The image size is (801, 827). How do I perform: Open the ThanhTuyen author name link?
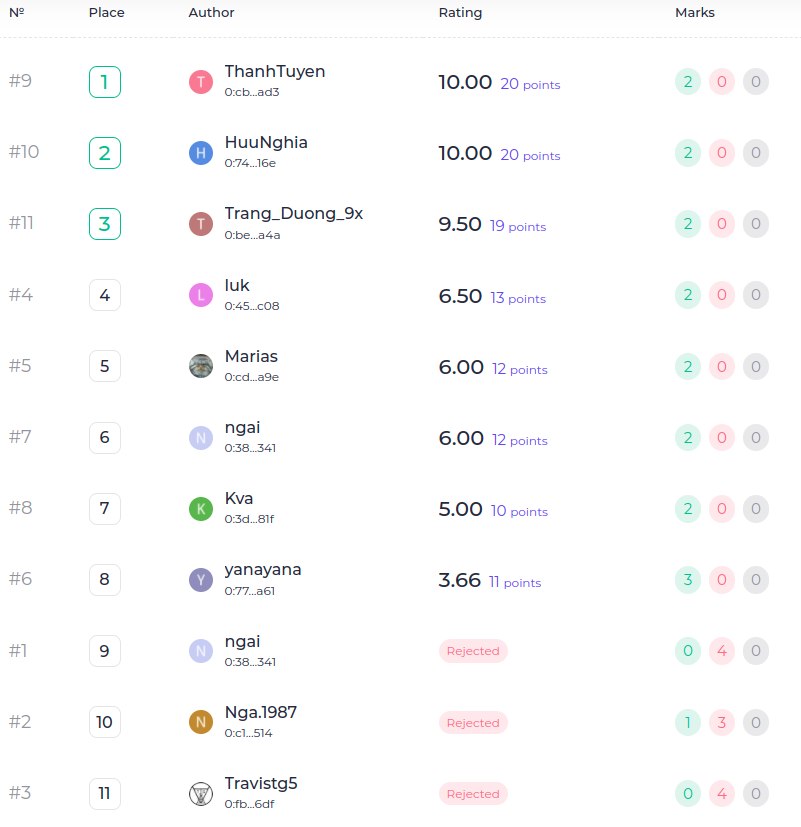click(274, 71)
